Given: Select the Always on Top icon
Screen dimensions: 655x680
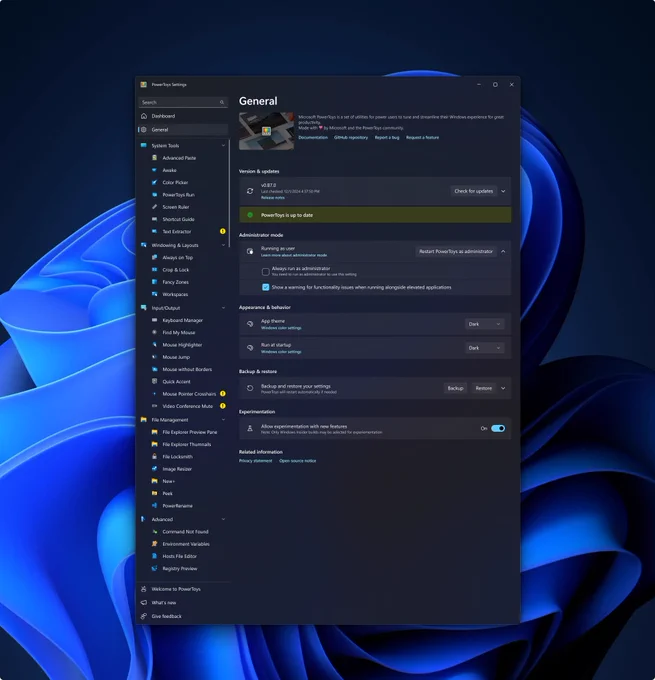Looking at the screenshot, I should [154, 257].
